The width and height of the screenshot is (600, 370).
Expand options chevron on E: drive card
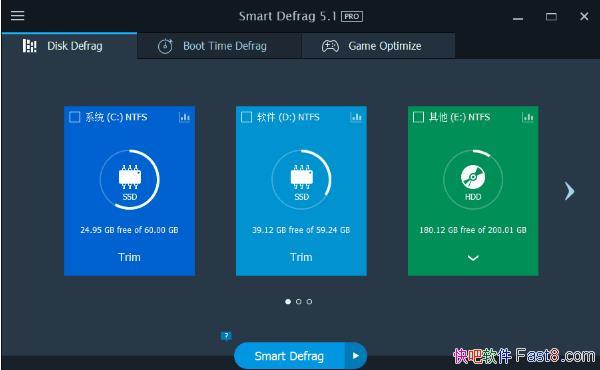473,258
